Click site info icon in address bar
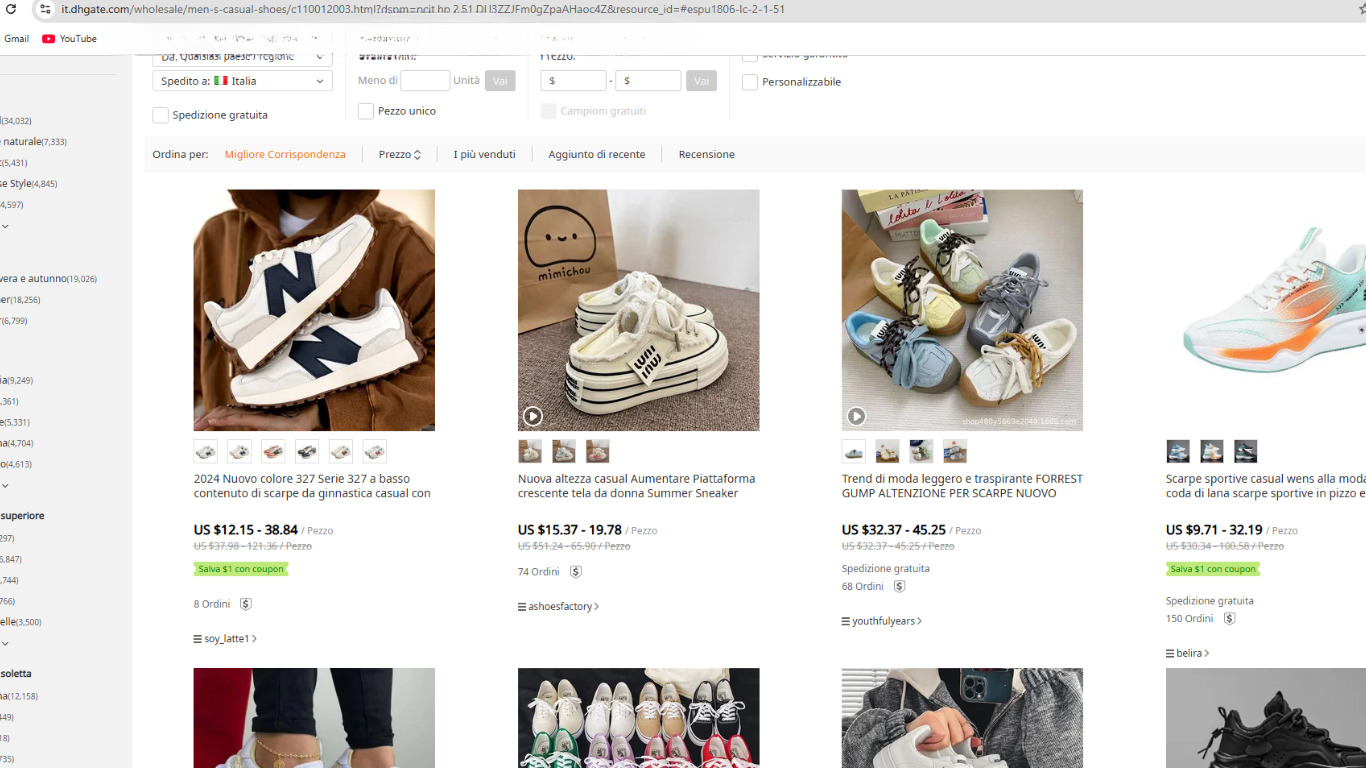 (x=44, y=9)
